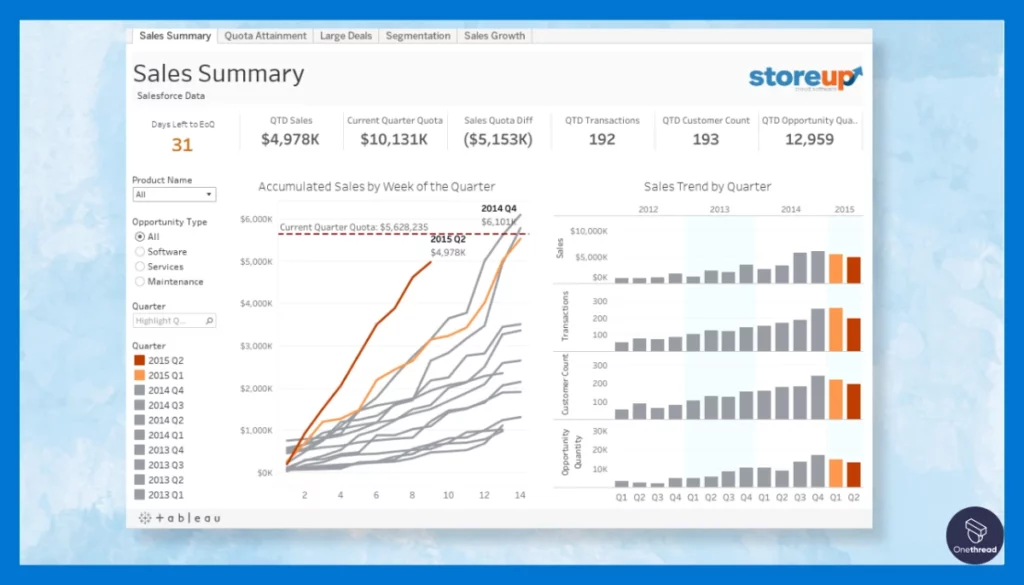The height and width of the screenshot is (585, 1024).
Task: Click the QTD Opportunity Quantity value 12,959
Action: [809, 139]
